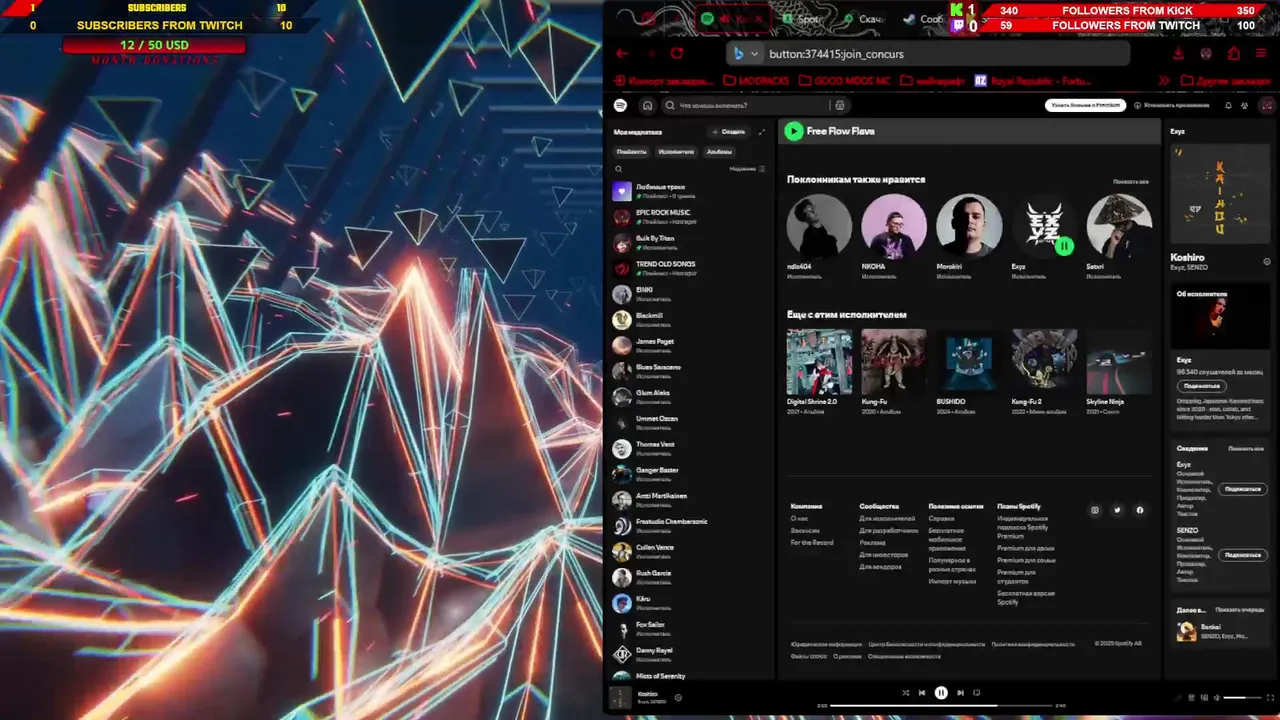Open the Create dropdown in library

(x=728, y=132)
